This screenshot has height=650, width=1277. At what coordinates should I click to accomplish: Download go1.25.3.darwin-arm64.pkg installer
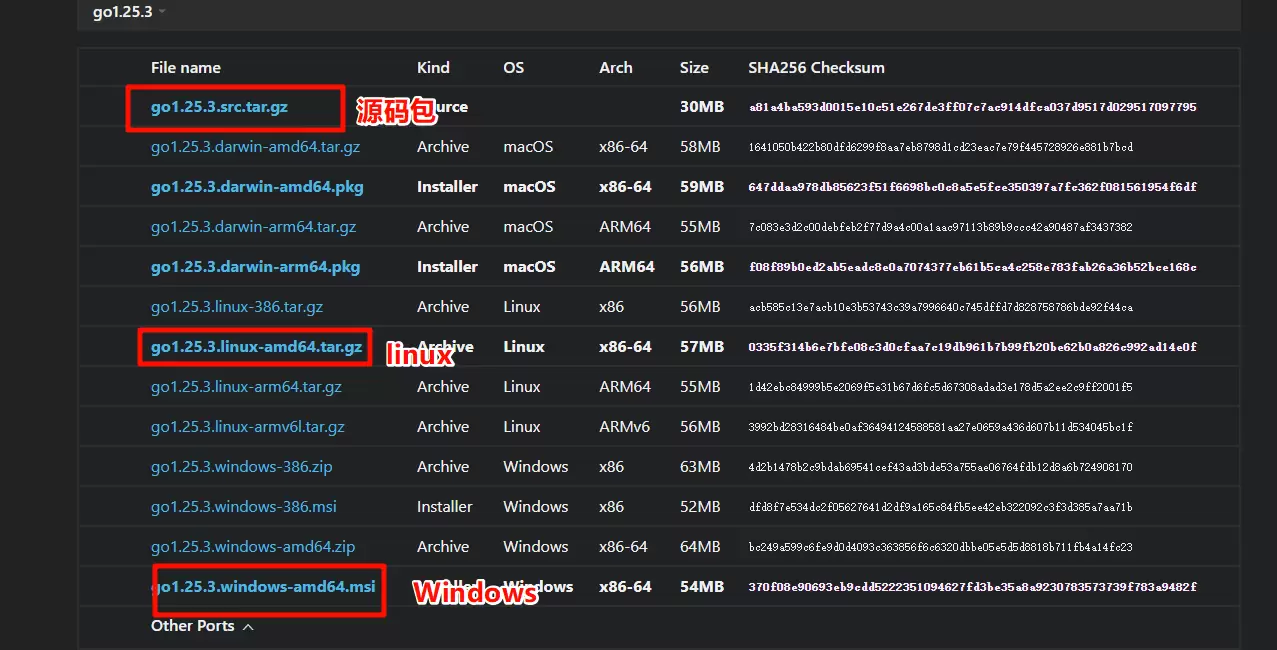point(255,267)
